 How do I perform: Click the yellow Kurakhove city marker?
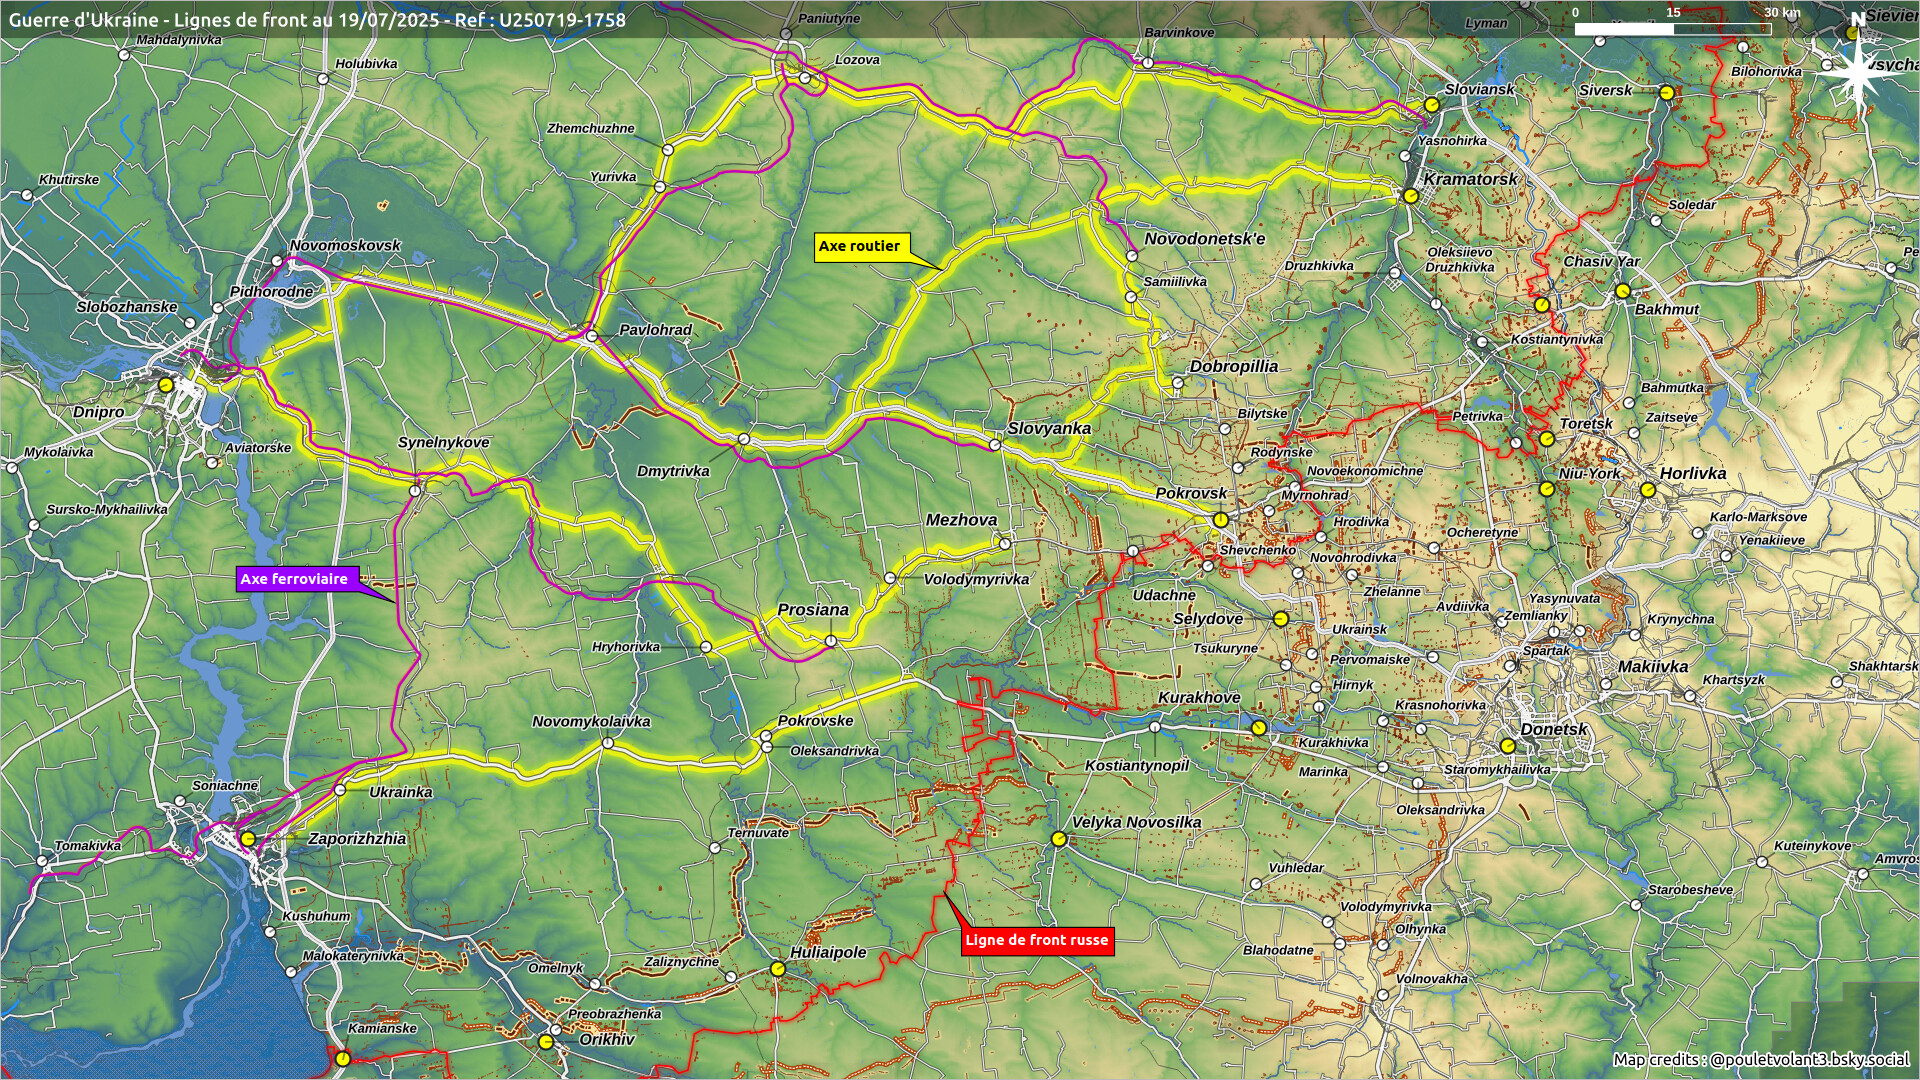point(1259,728)
